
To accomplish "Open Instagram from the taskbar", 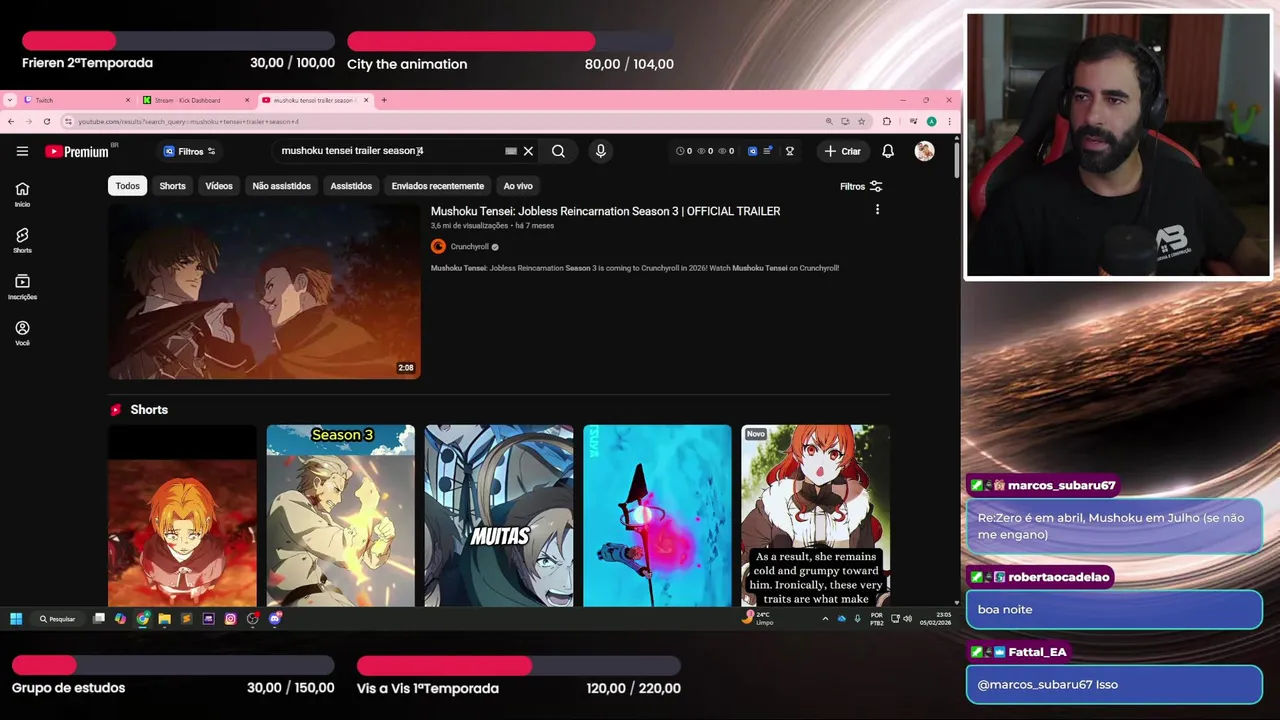I will point(230,619).
